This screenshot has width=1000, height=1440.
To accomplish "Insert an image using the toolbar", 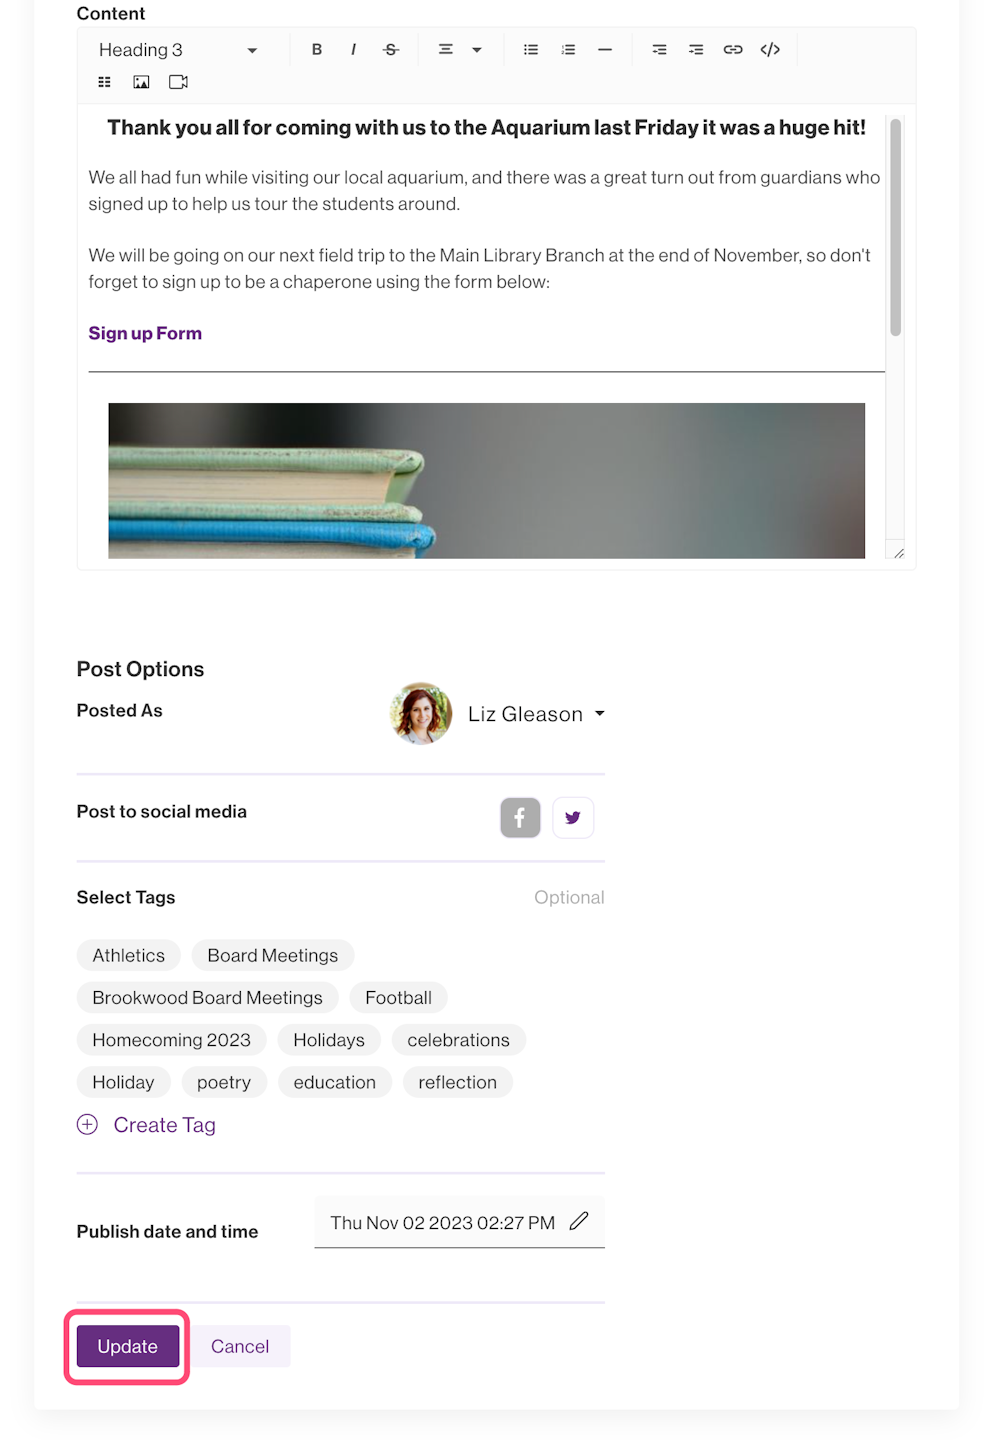I will click(141, 82).
